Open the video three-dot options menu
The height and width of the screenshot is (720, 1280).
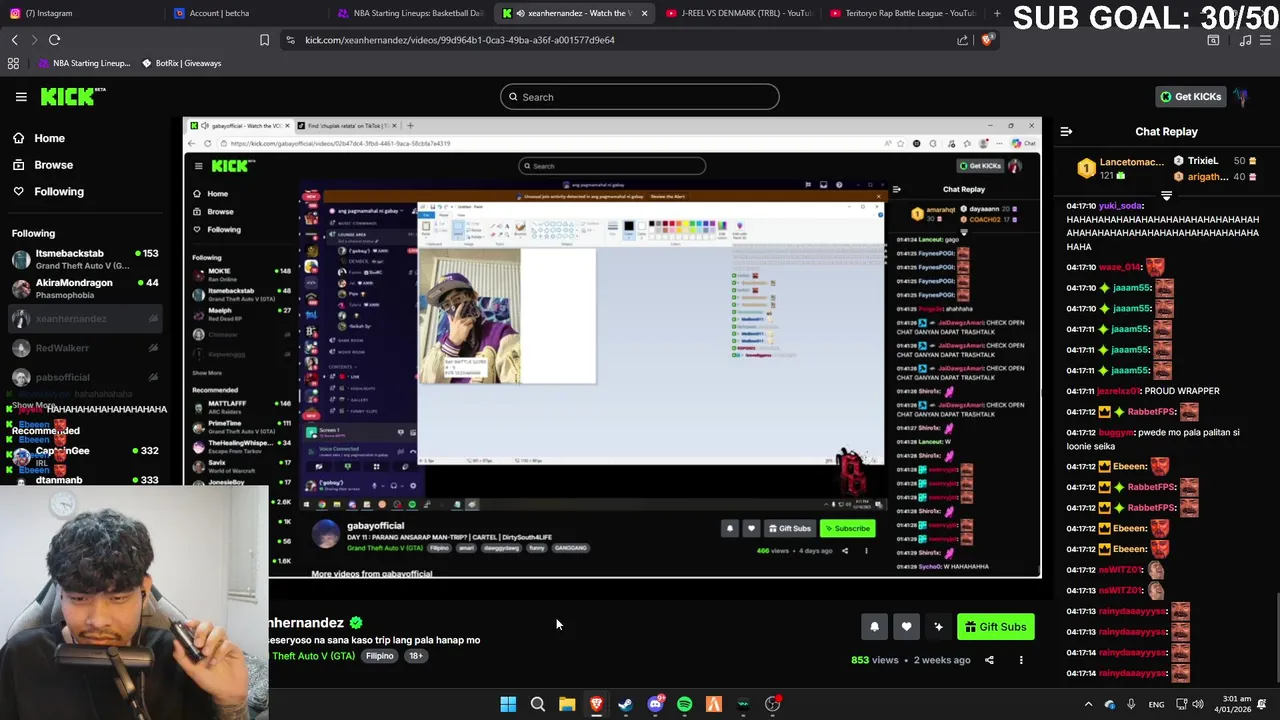click(1021, 660)
